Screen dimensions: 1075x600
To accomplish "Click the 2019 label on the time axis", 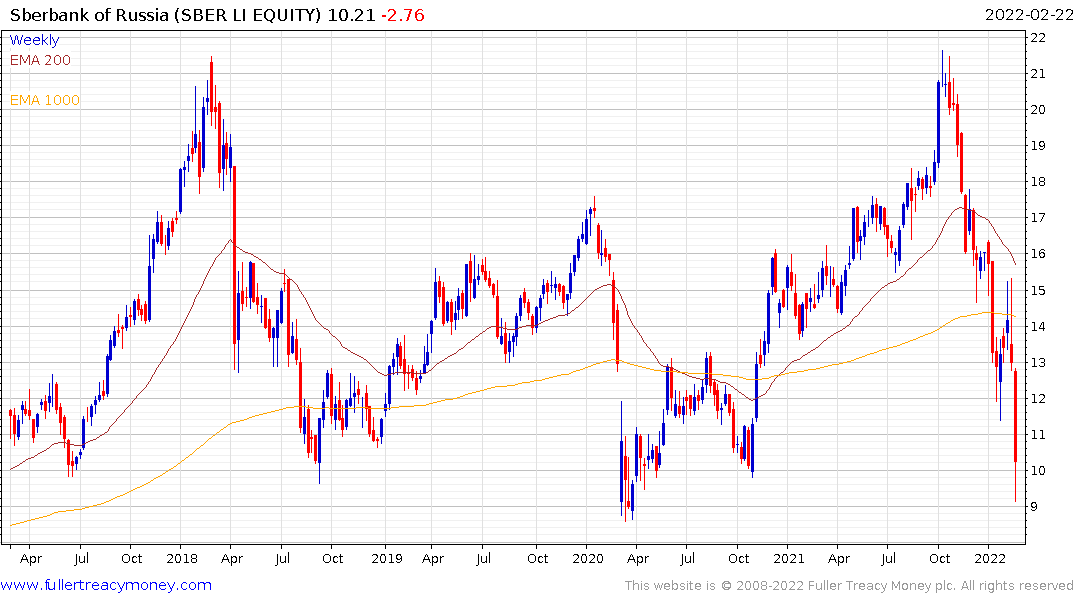I will click(x=387, y=558).
